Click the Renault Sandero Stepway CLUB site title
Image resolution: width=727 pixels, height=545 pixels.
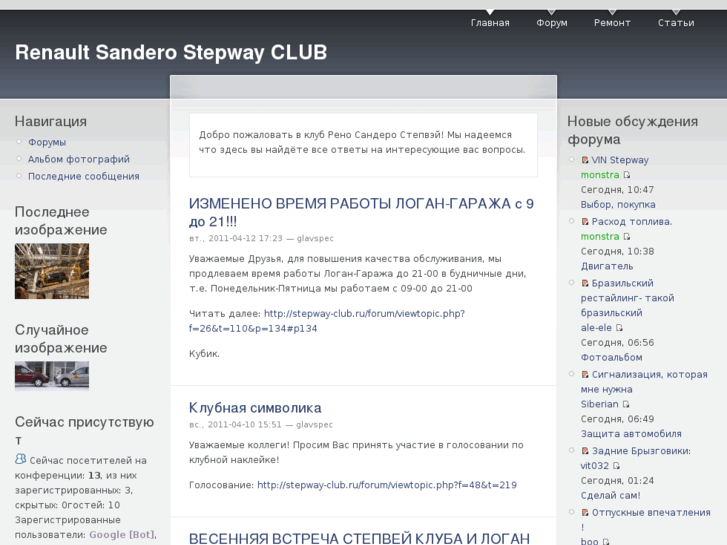click(171, 52)
